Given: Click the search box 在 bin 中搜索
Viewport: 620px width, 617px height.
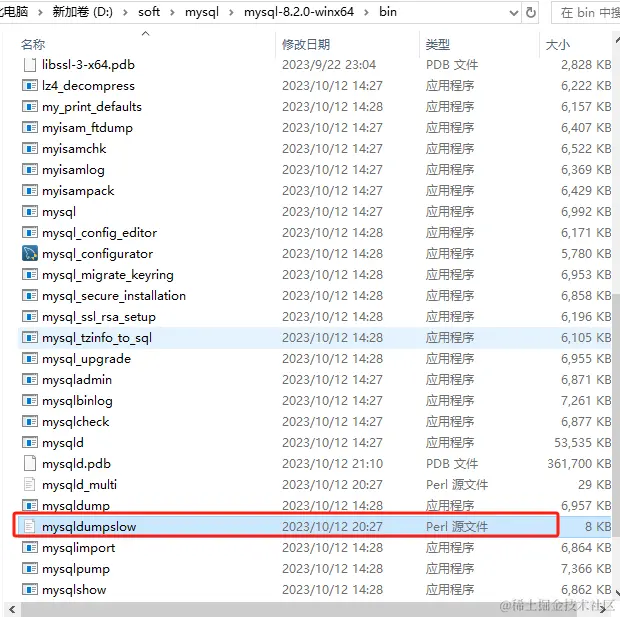Looking at the screenshot, I should click(x=586, y=13).
